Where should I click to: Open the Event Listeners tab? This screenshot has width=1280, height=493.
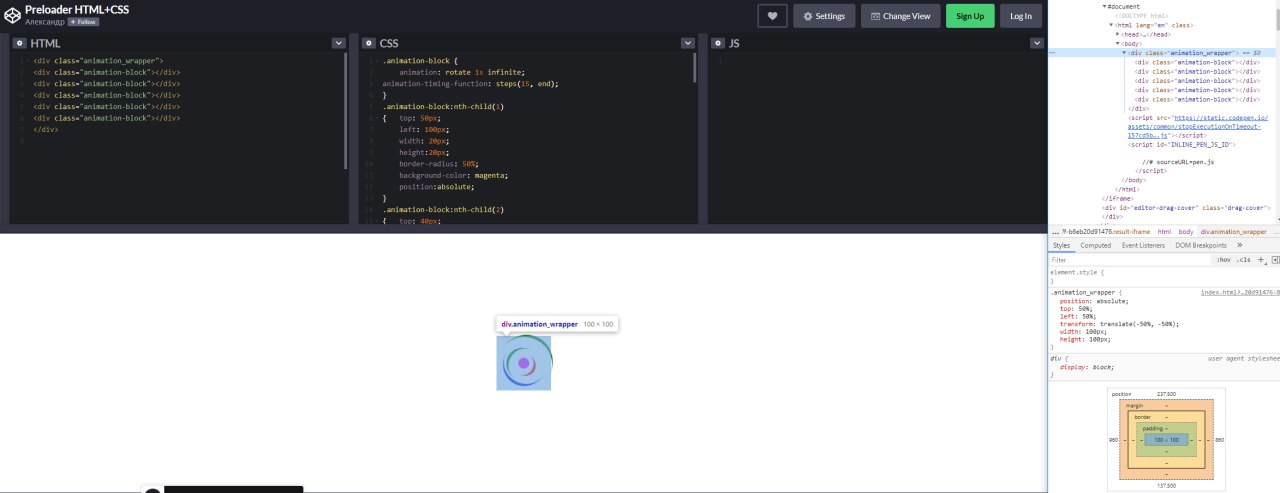(1143, 245)
